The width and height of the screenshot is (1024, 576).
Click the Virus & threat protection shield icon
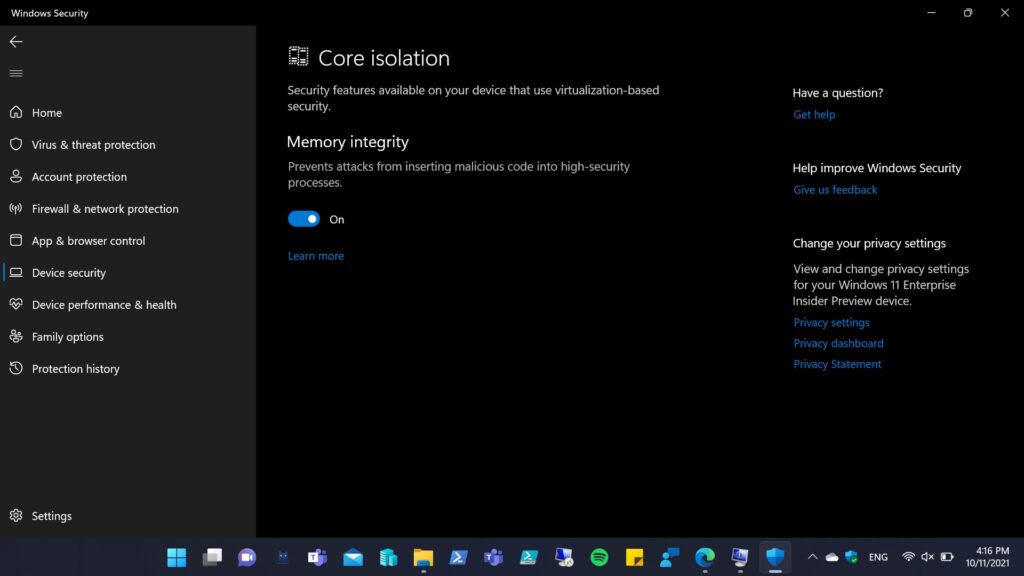pos(15,145)
